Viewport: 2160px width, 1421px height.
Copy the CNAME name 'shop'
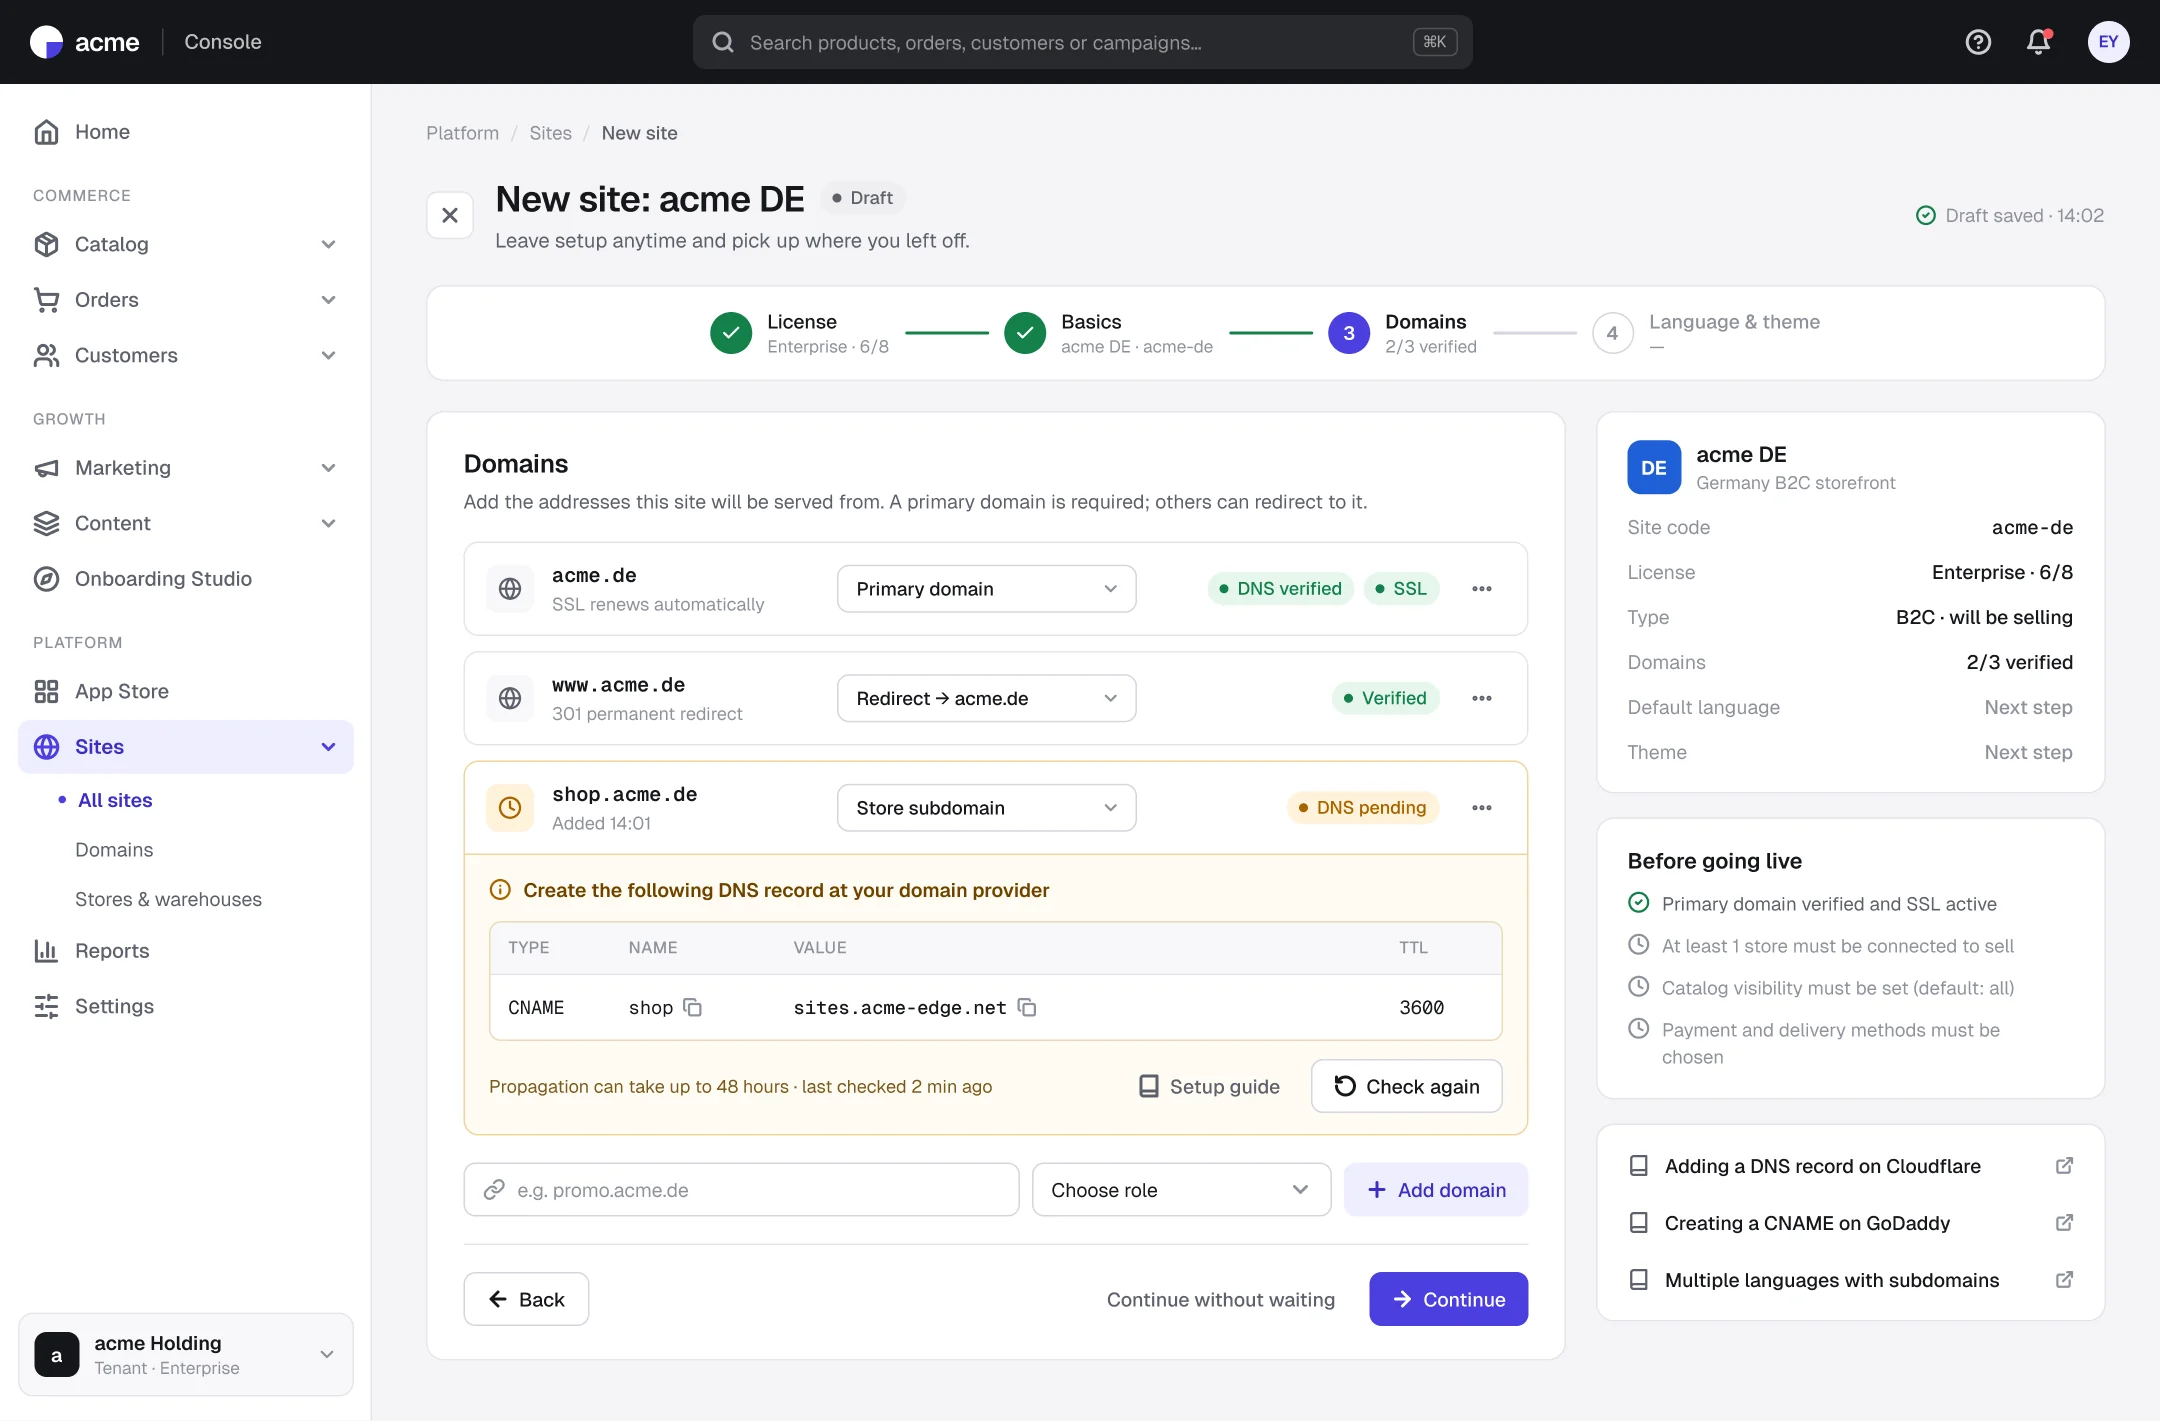pyautogui.click(x=692, y=1007)
